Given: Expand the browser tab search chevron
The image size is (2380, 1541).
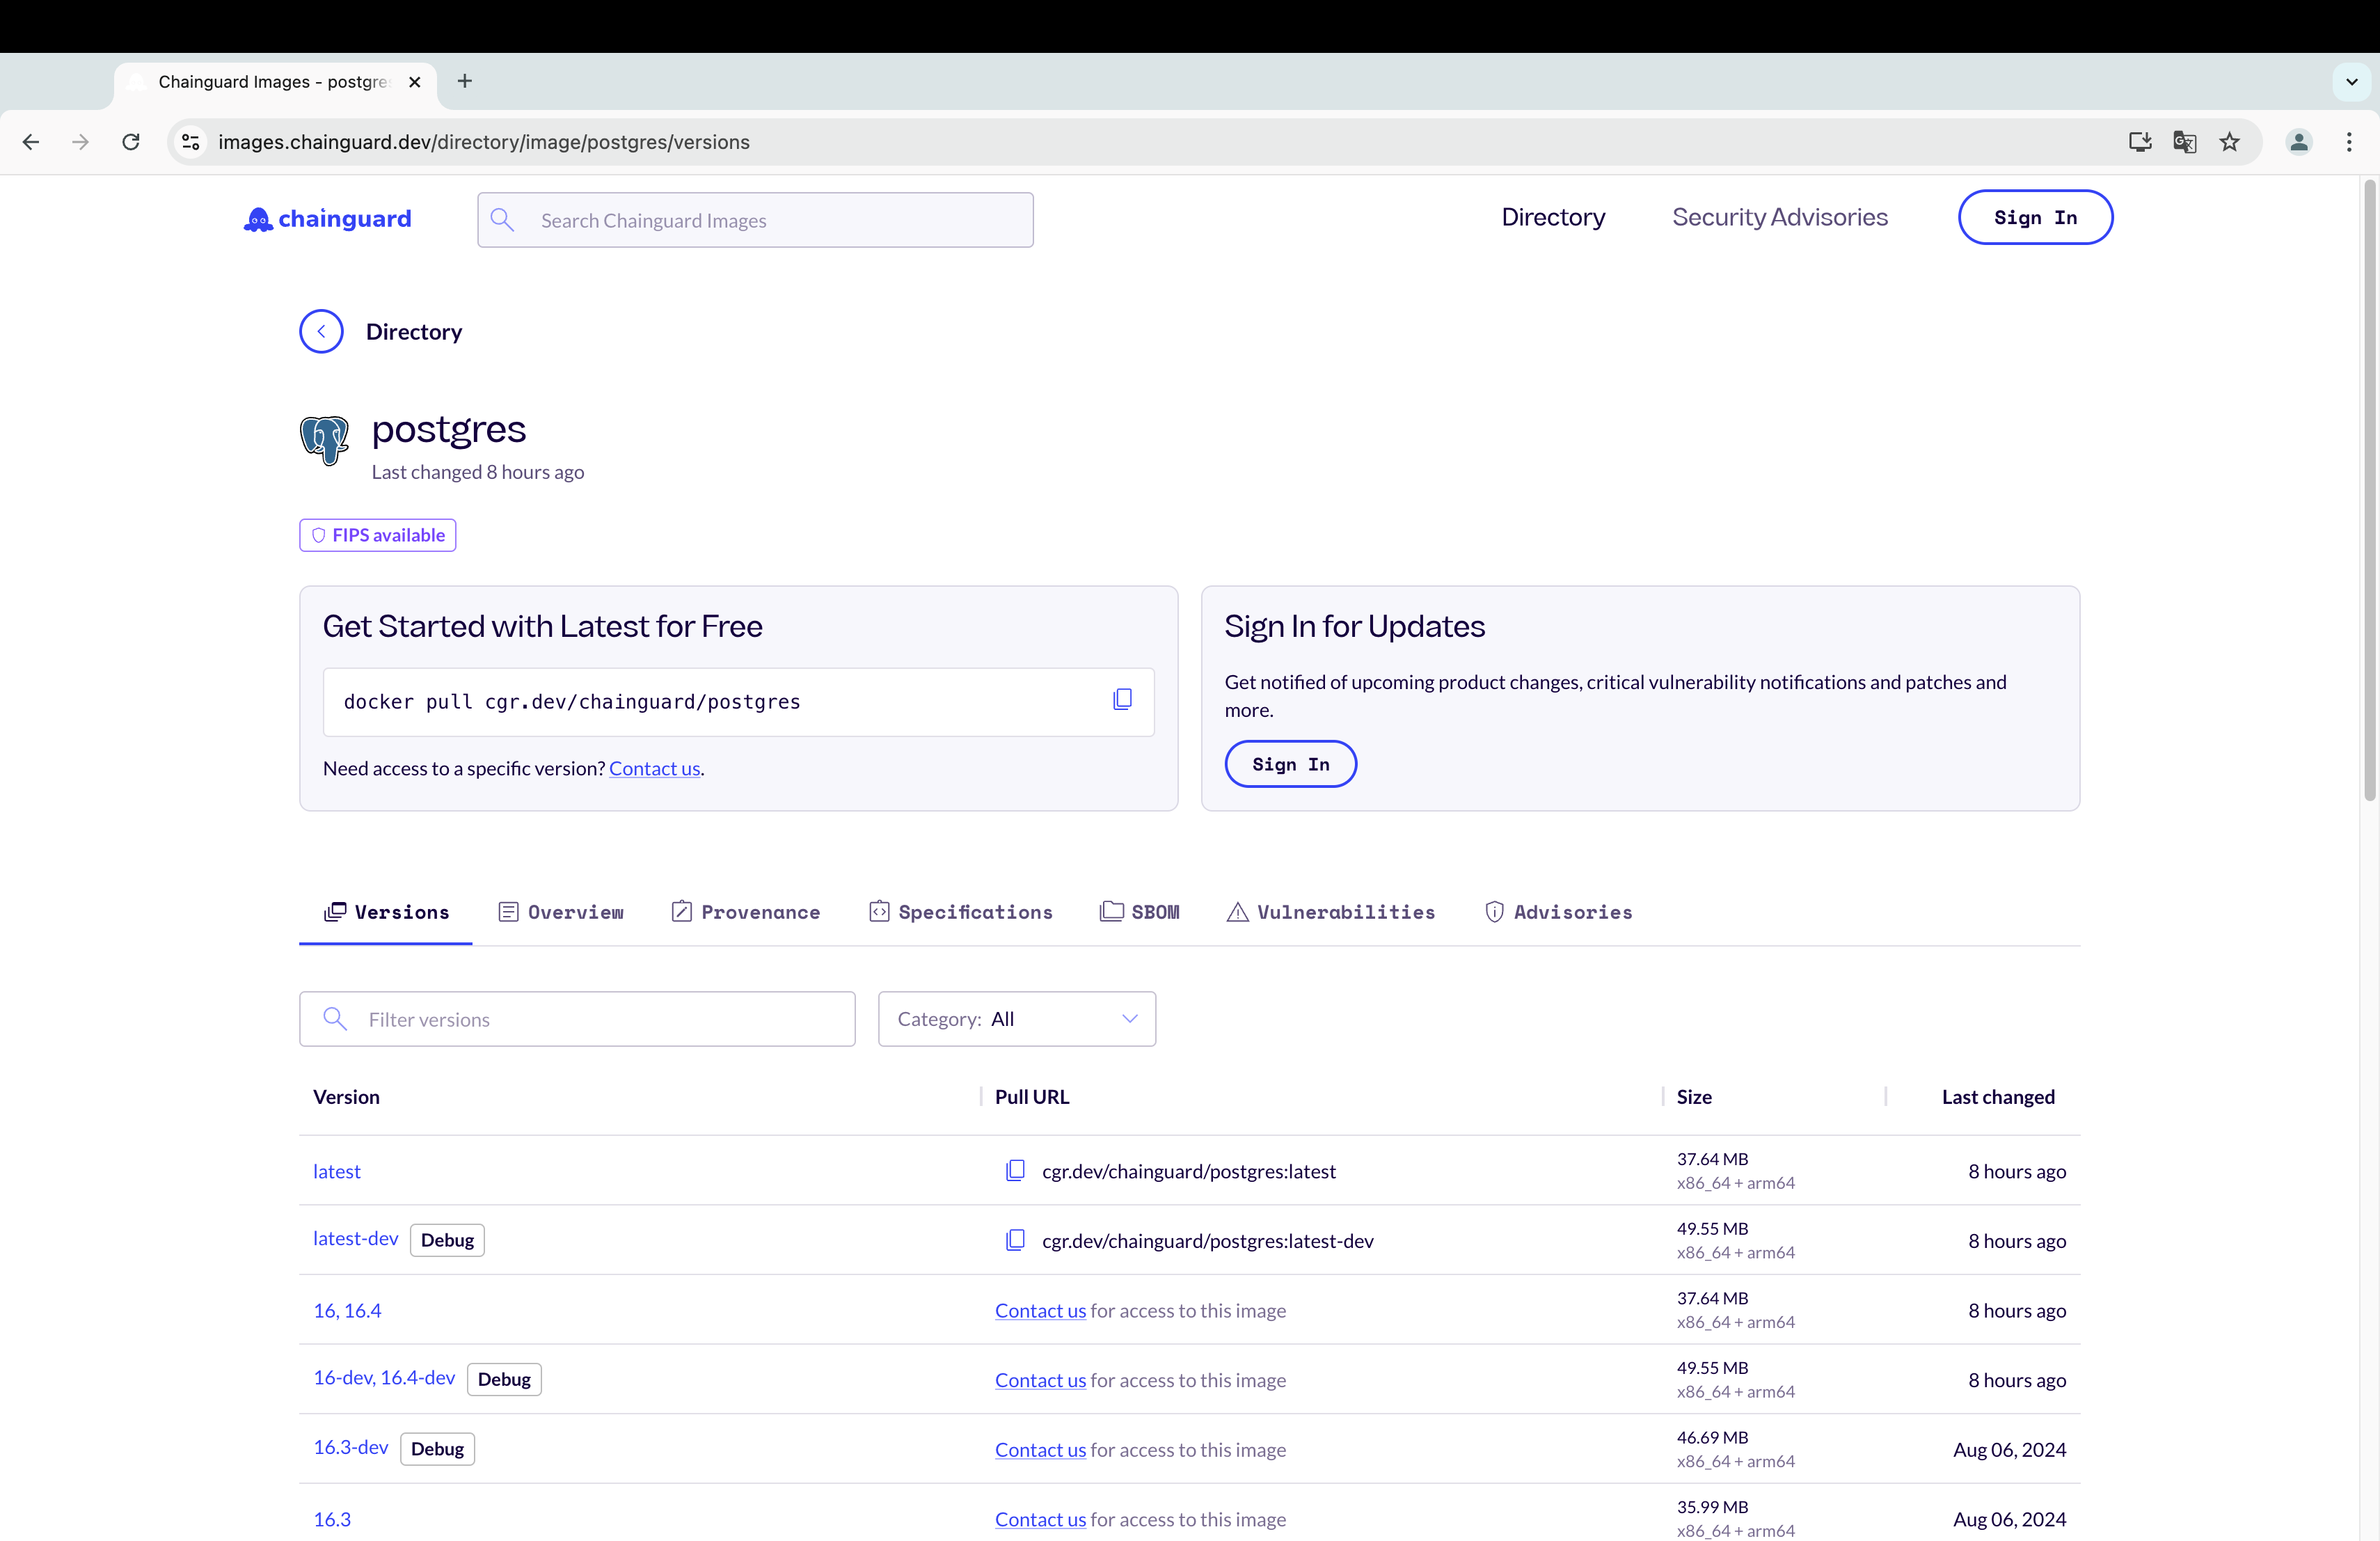Looking at the screenshot, I should point(2352,82).
